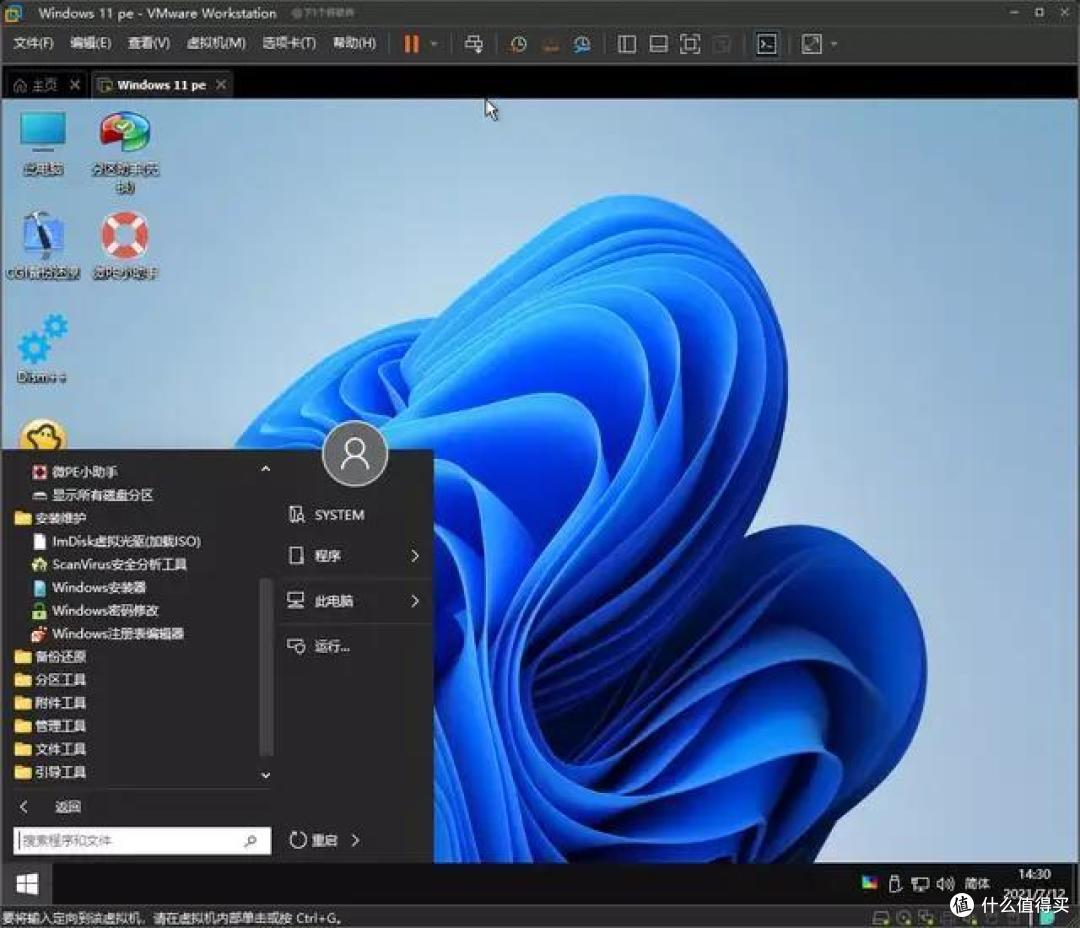Toggle the Show Library panel view
Image resolution: width=1080 pixels, height=928 pixels.
click(626, 44)
